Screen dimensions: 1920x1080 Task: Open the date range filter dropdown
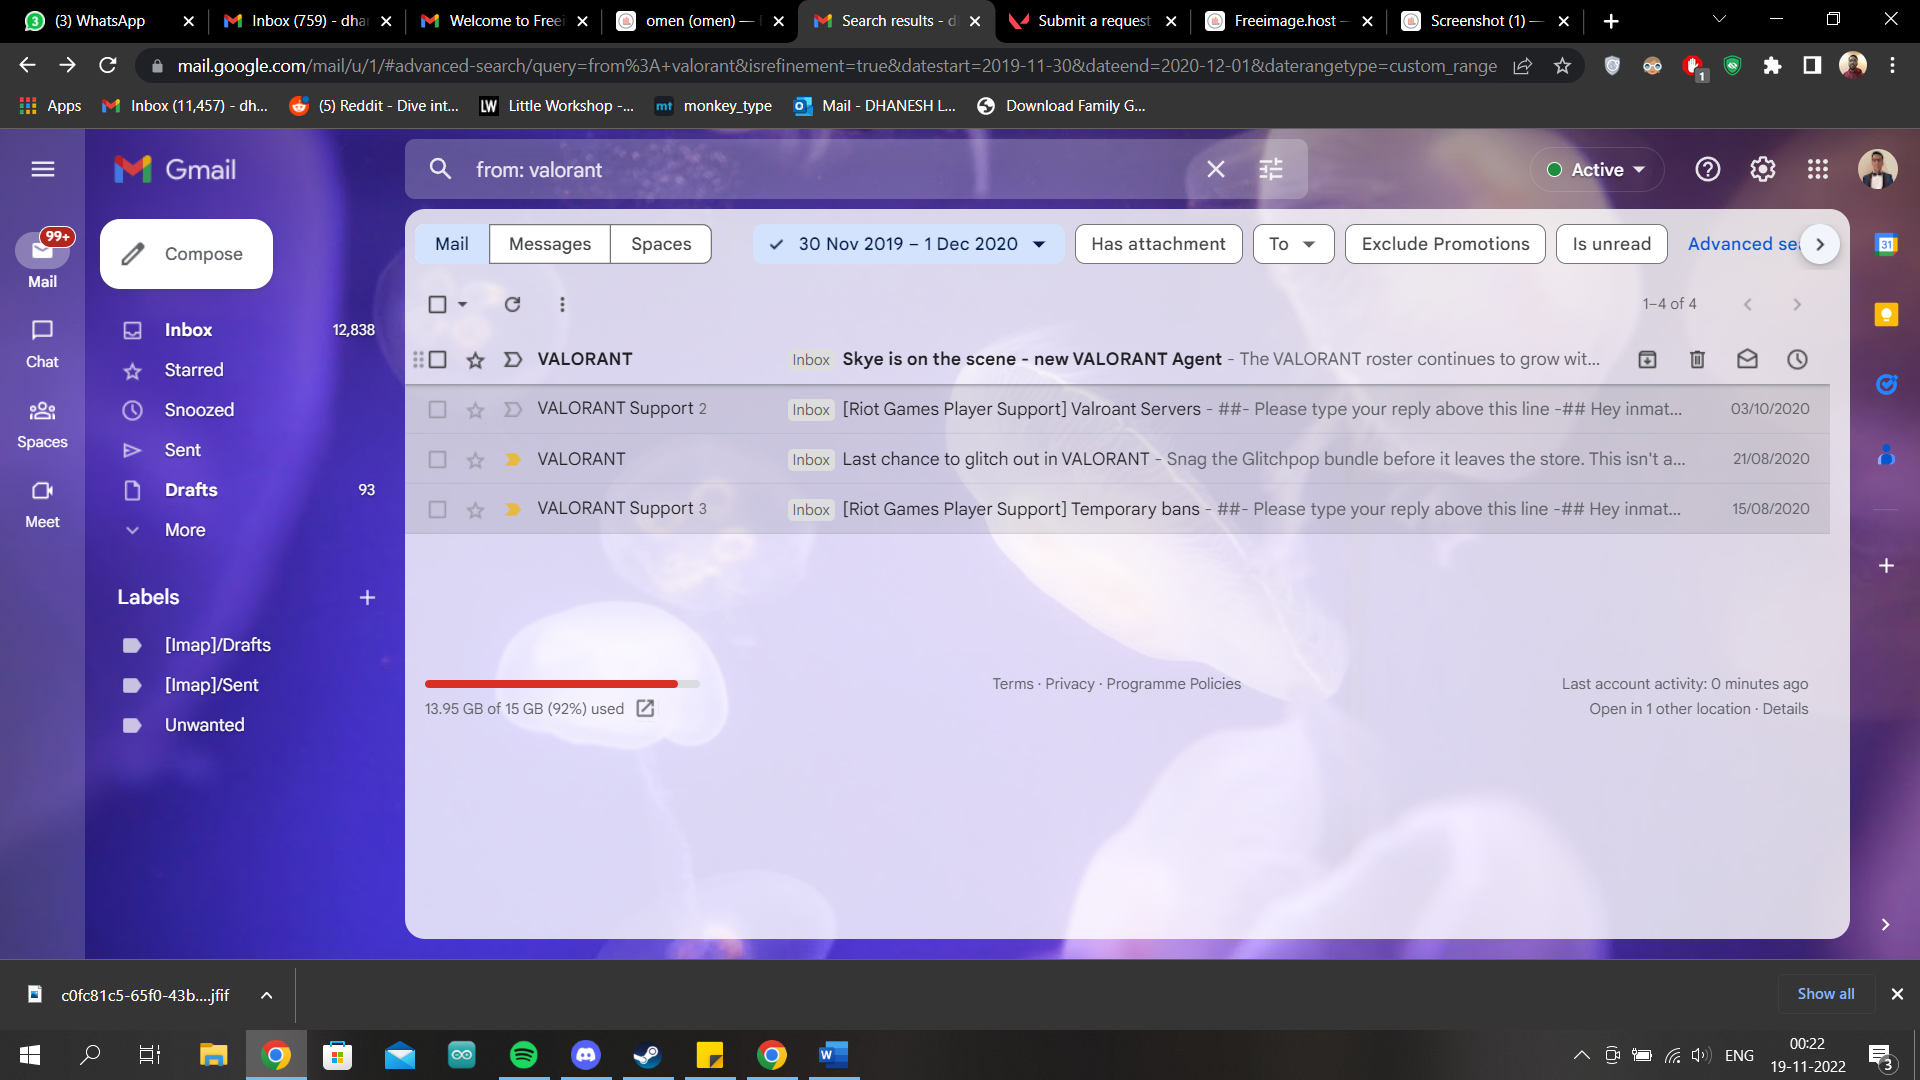click(908, 244)
